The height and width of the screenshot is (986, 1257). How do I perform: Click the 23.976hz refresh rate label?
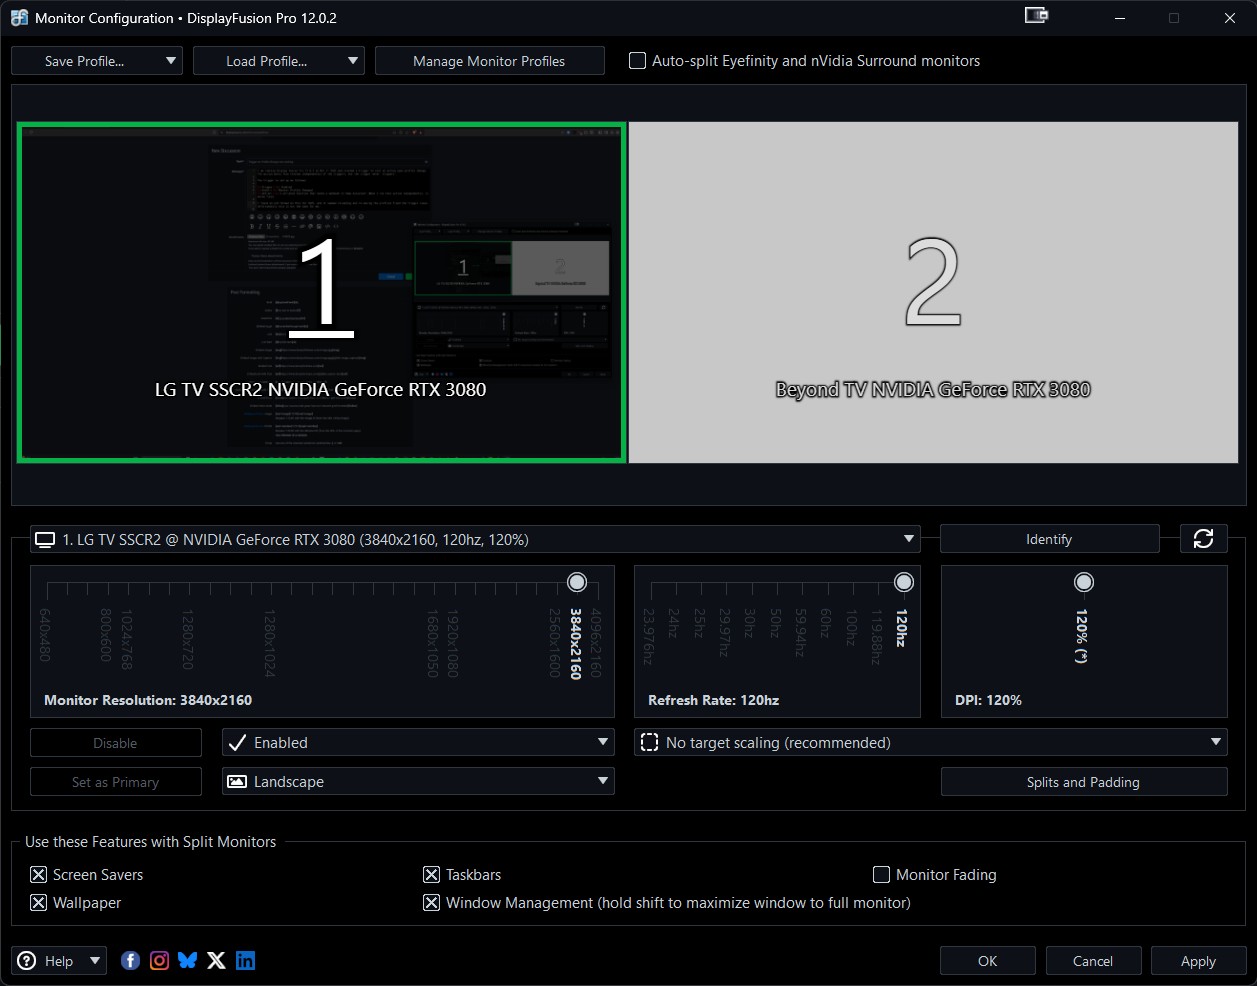tap(649, 637)
